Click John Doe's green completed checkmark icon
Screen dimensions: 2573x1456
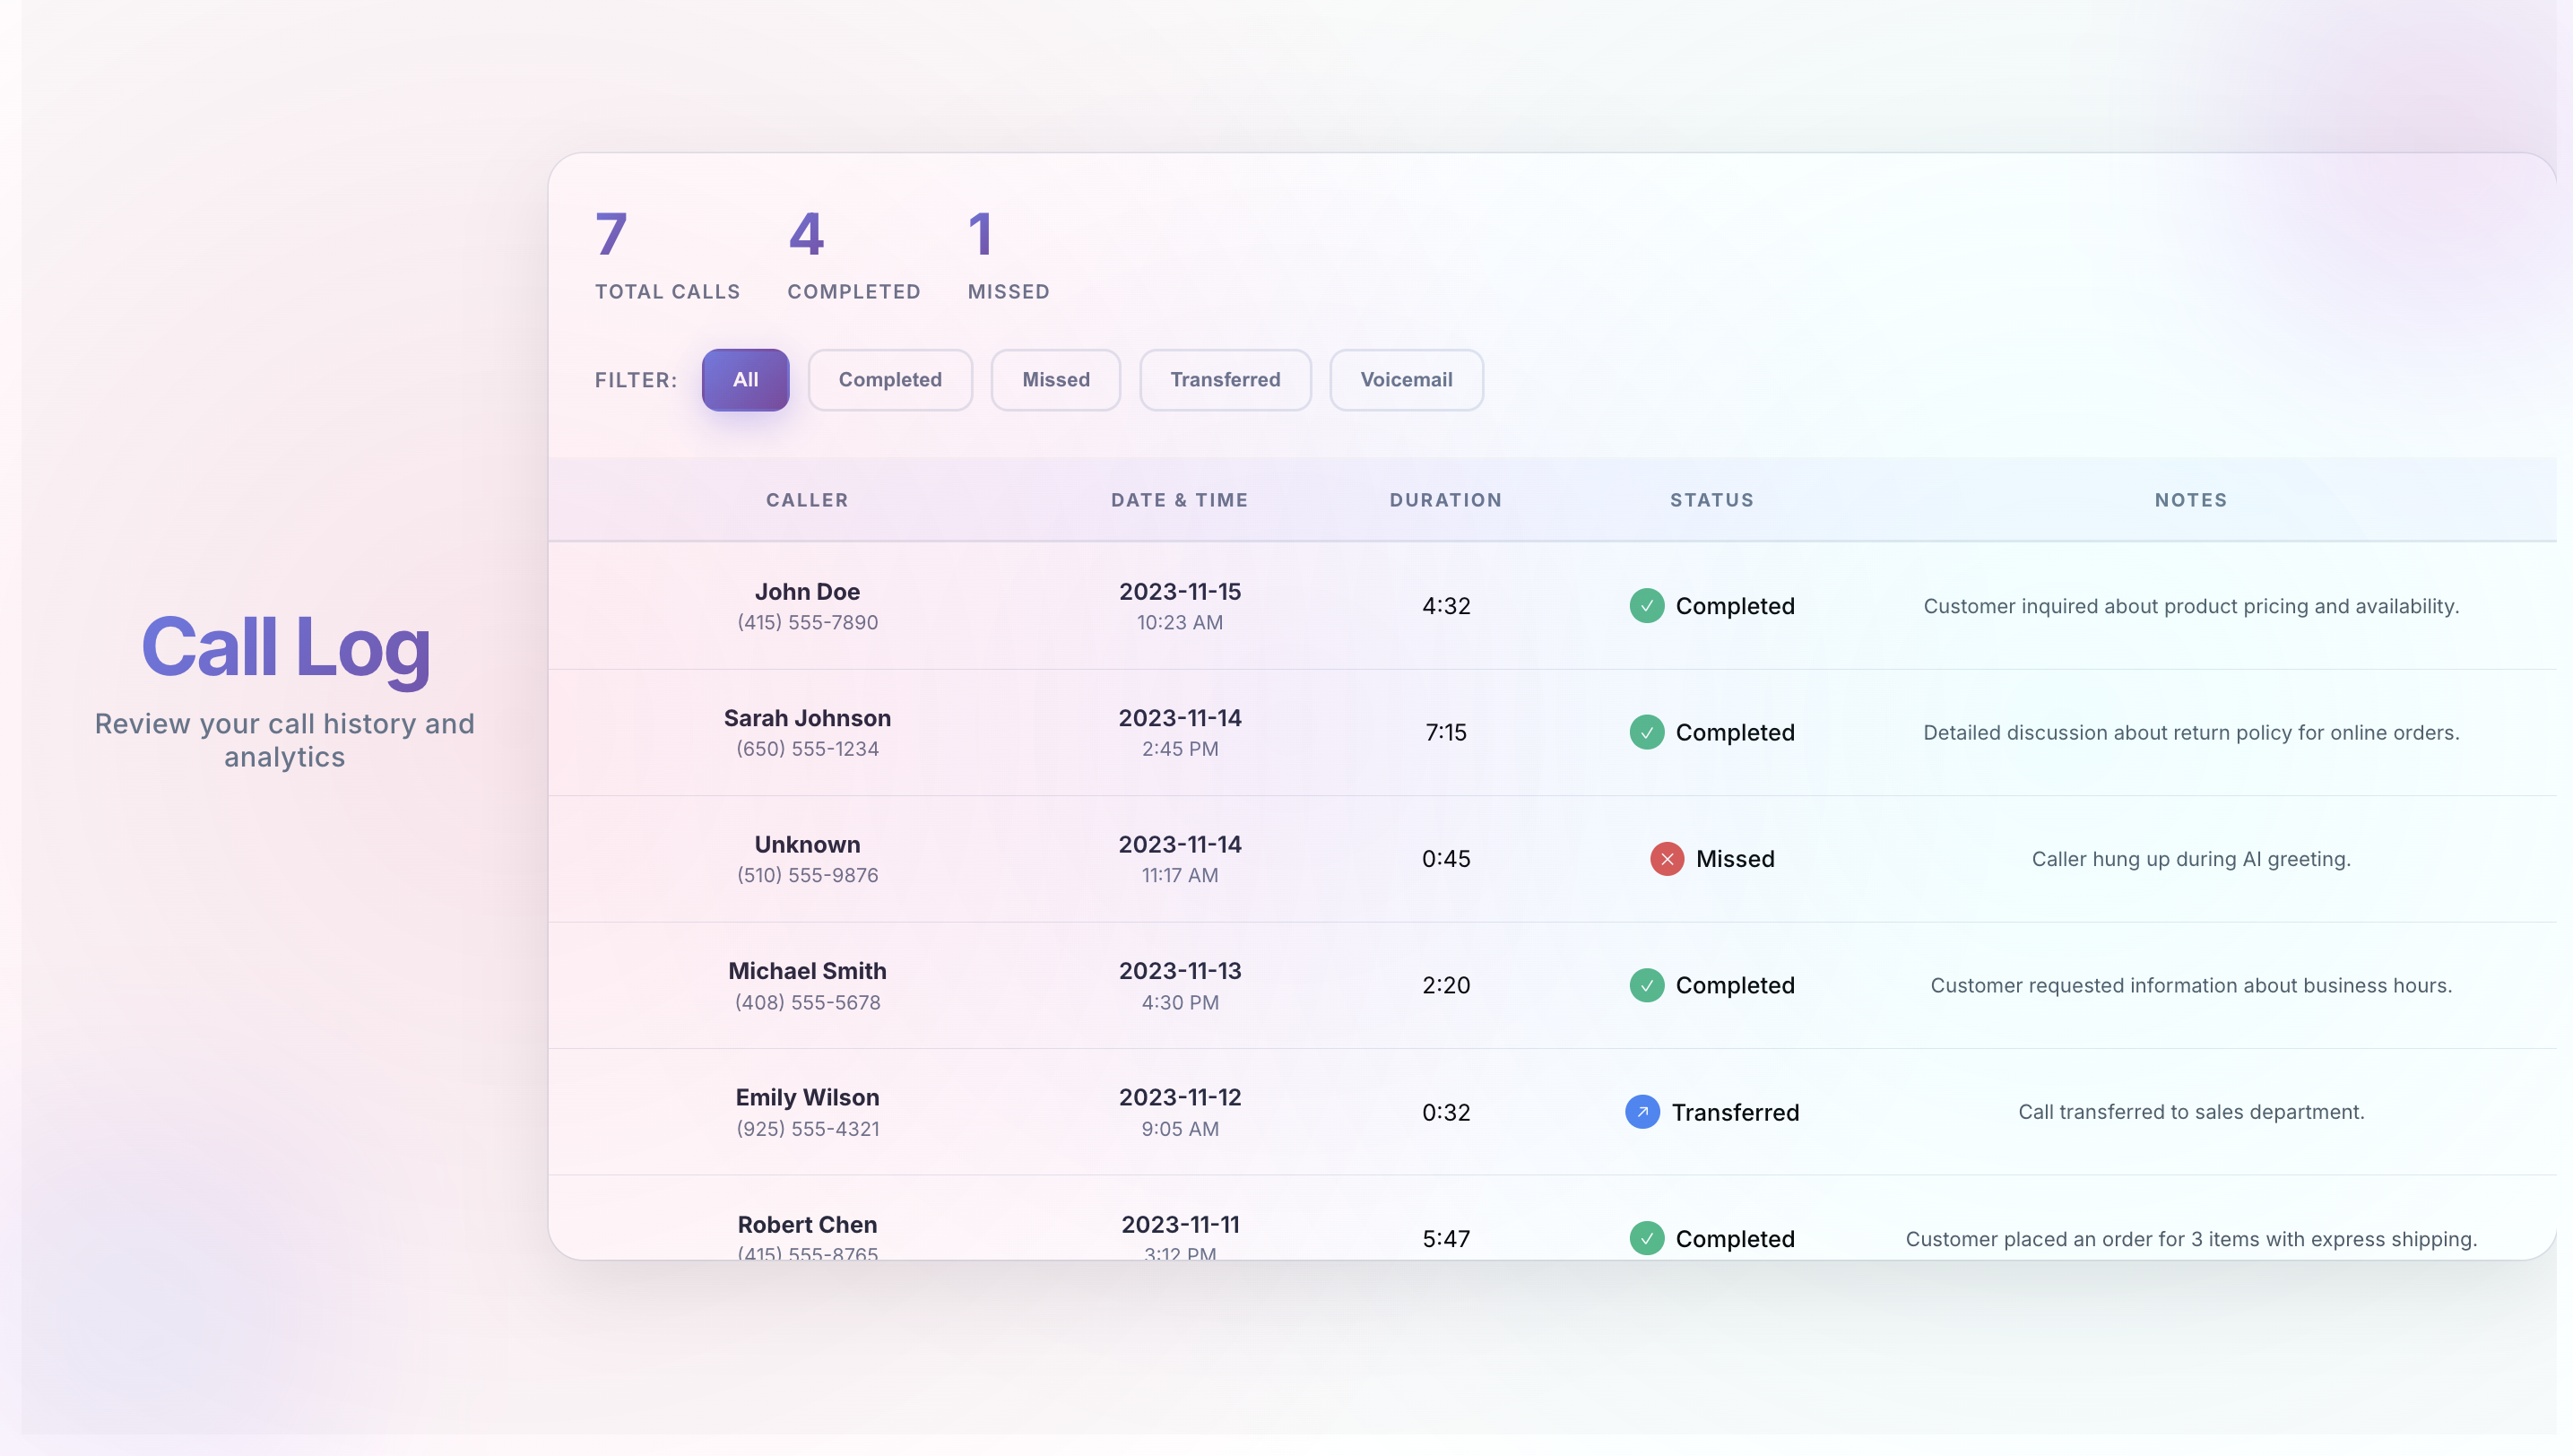[x=1646, y=606]
